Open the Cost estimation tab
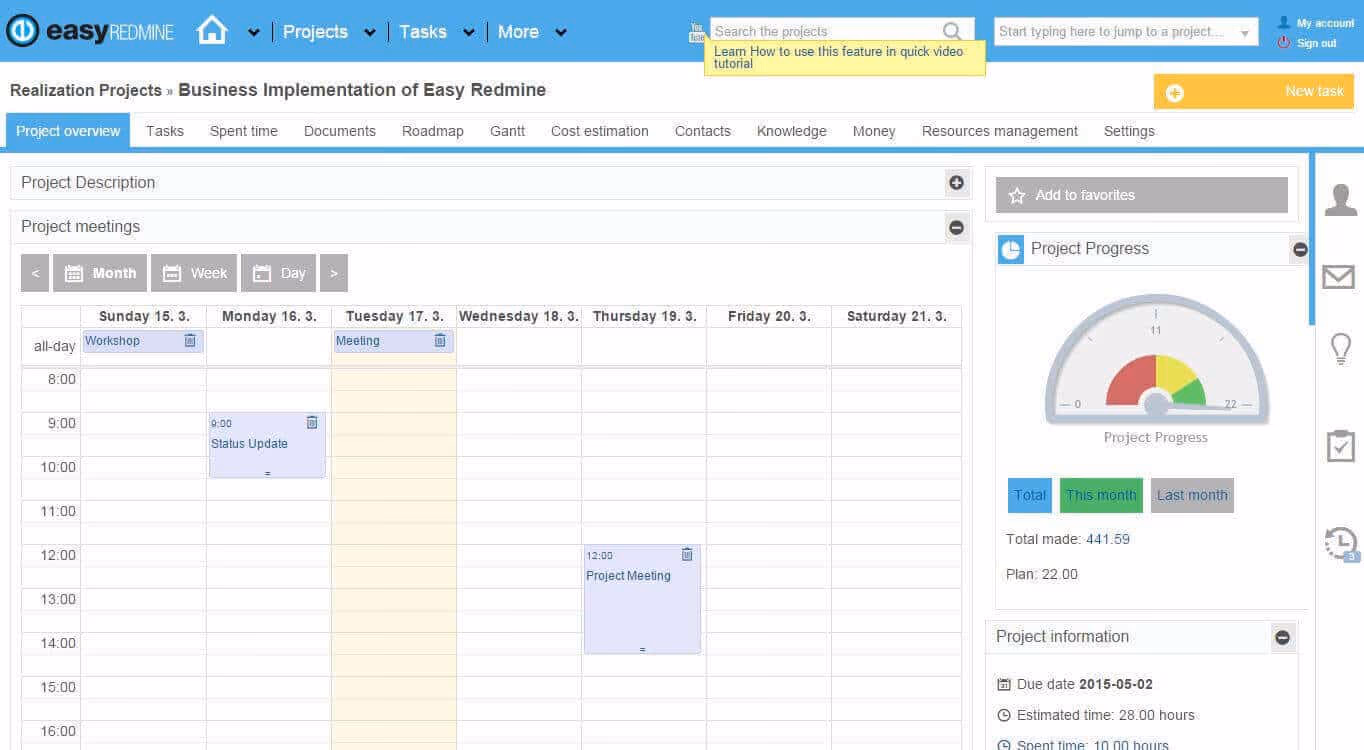The width and height of the screenshot is (1364, 750). 599,131
